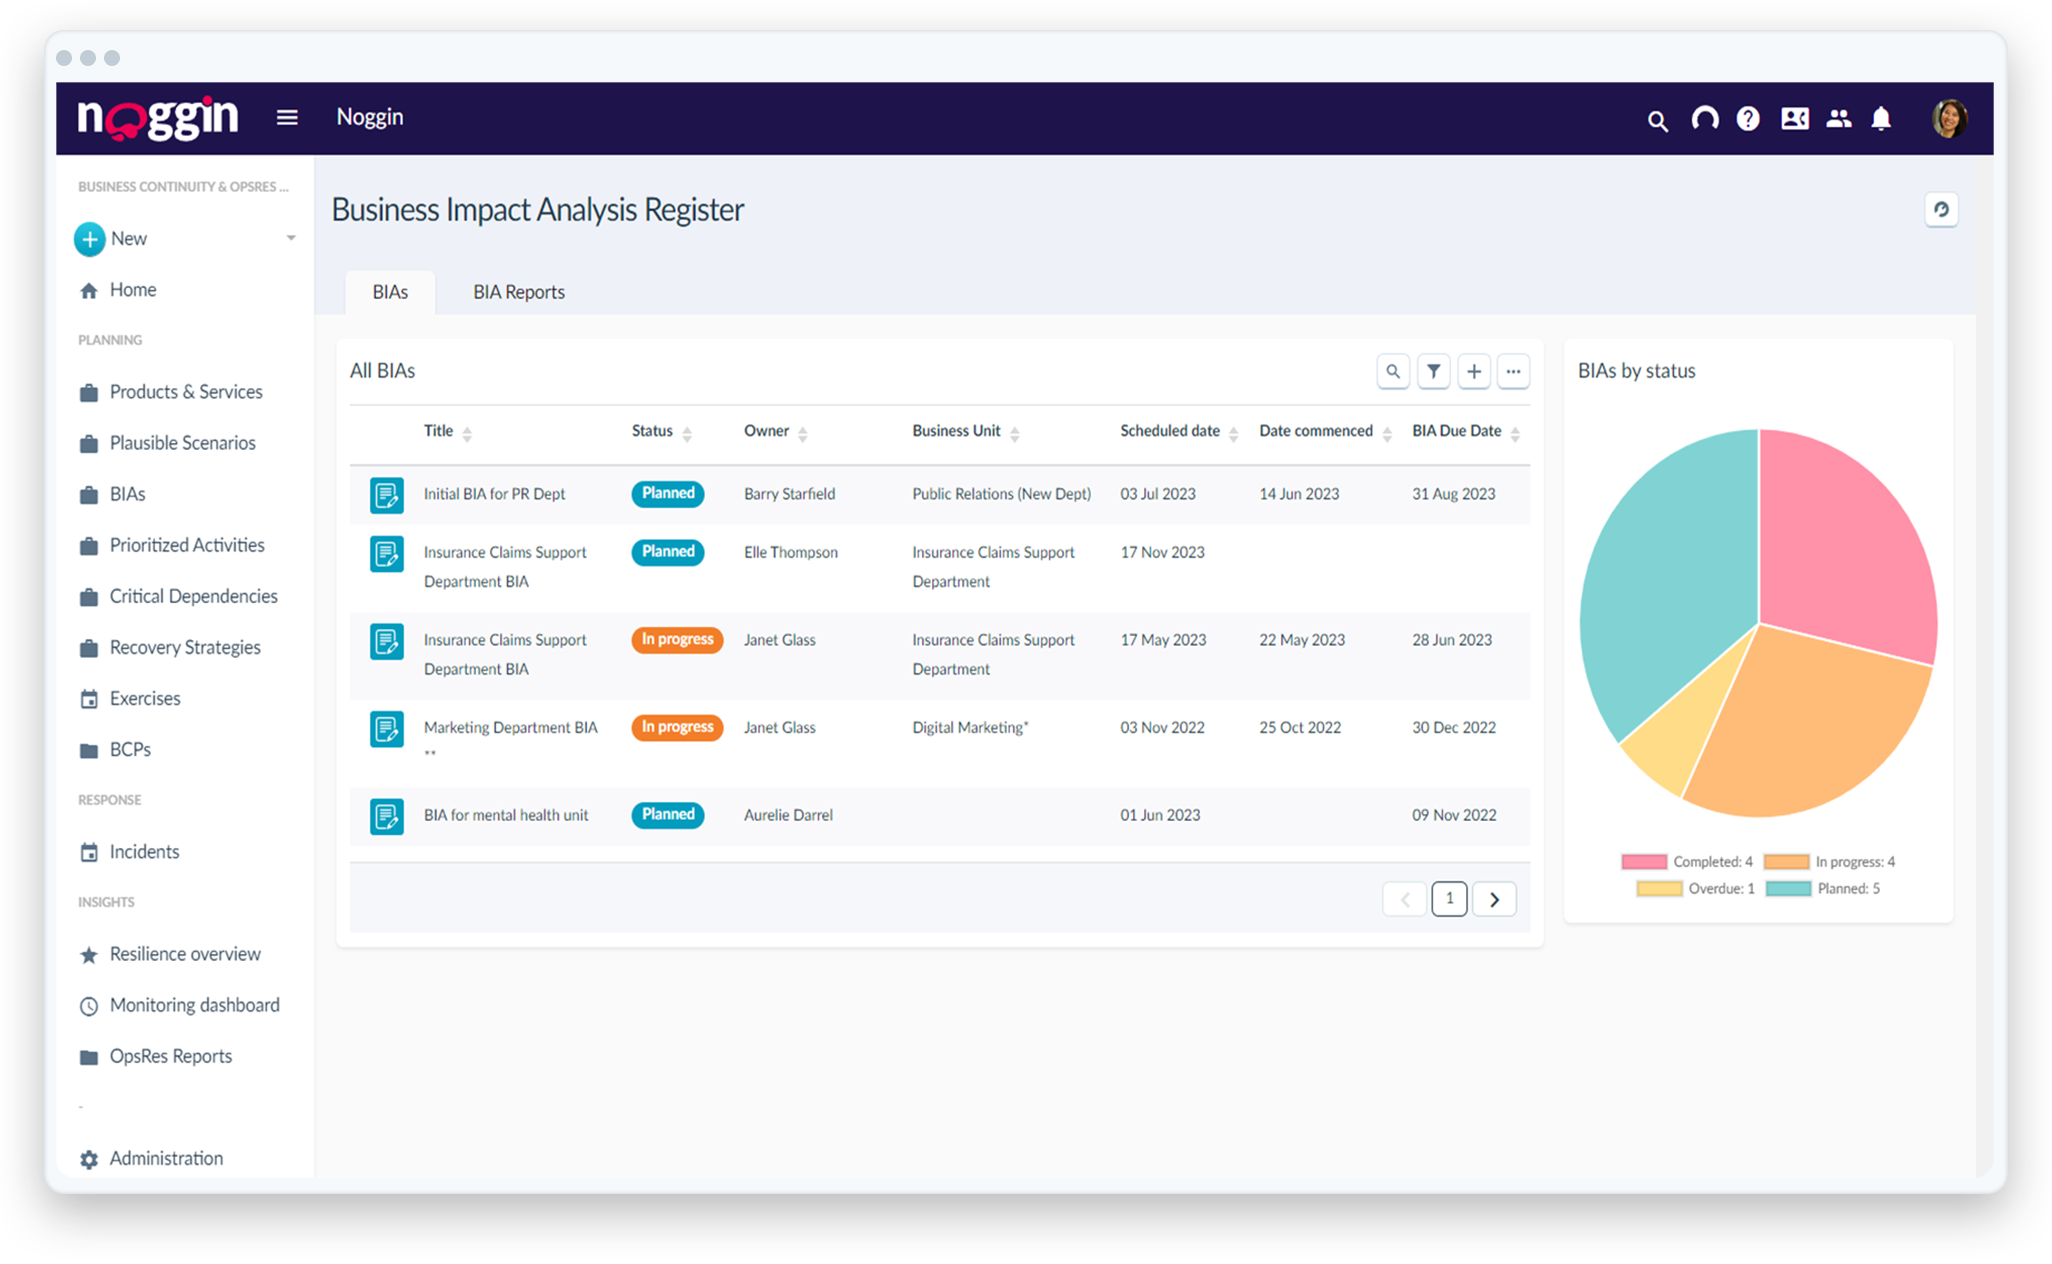This screenshot has width=2052, height=1264.
Task: Open Administration from the sidebar
Action: point(166,1158)
